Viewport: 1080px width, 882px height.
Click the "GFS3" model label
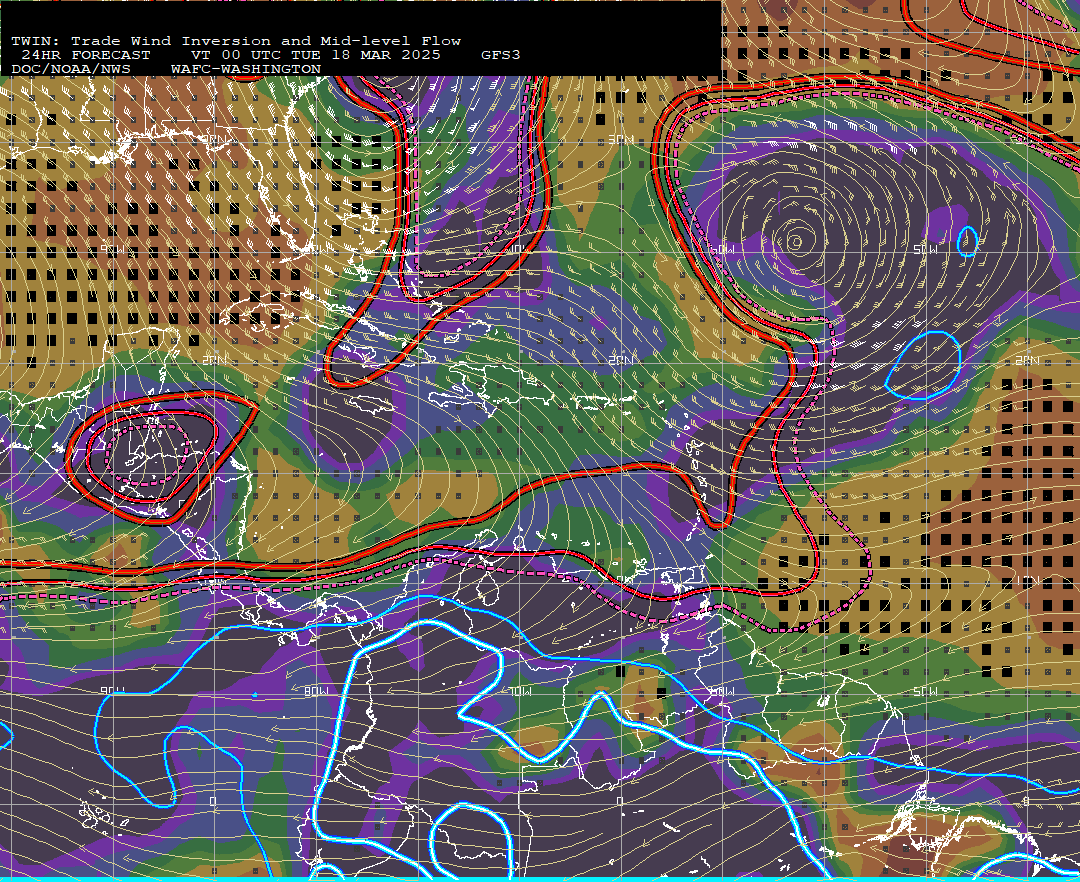click(x=501, y=55)
